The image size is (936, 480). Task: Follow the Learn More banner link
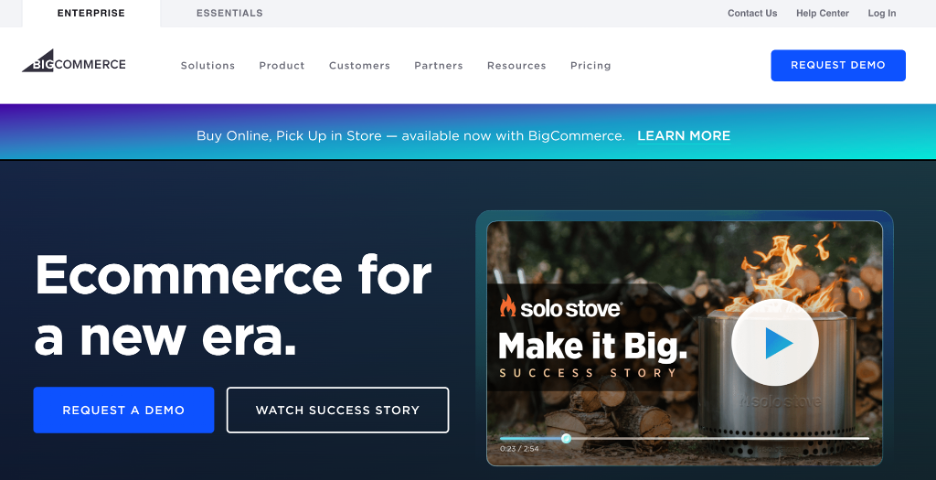[x=683, y=136]
